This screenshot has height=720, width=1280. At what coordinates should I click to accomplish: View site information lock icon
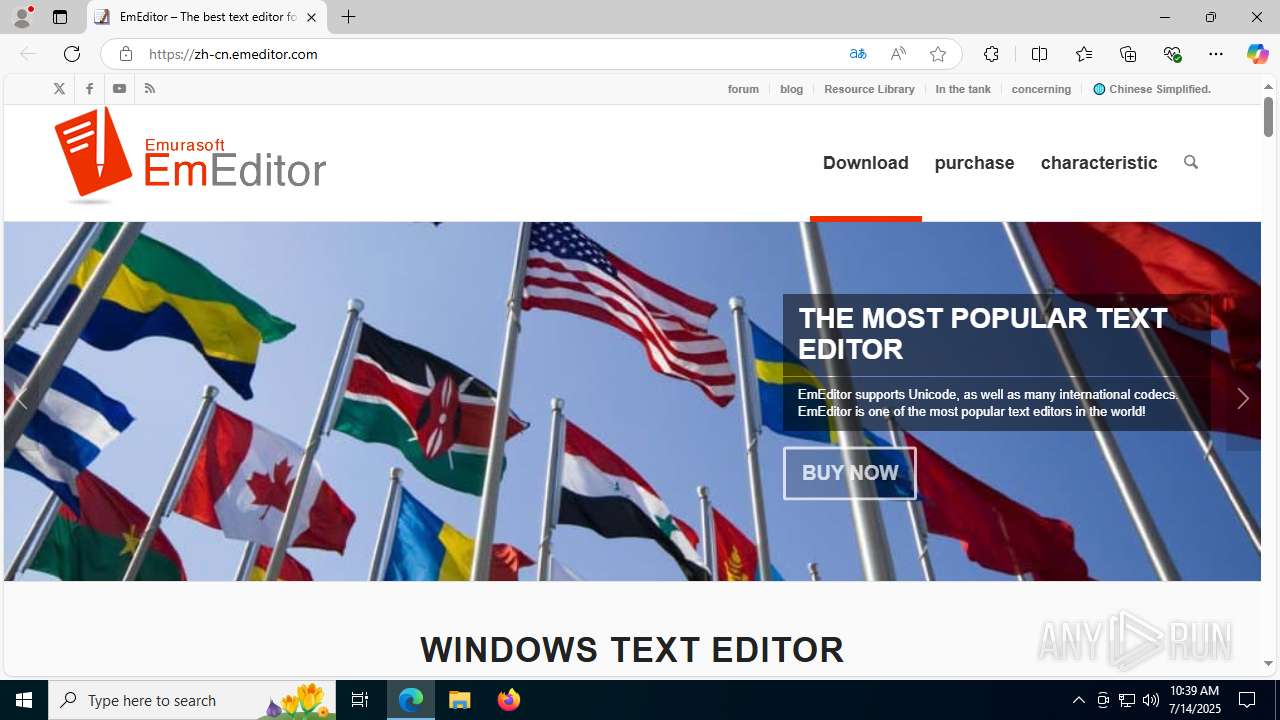[x=125, y=54]
